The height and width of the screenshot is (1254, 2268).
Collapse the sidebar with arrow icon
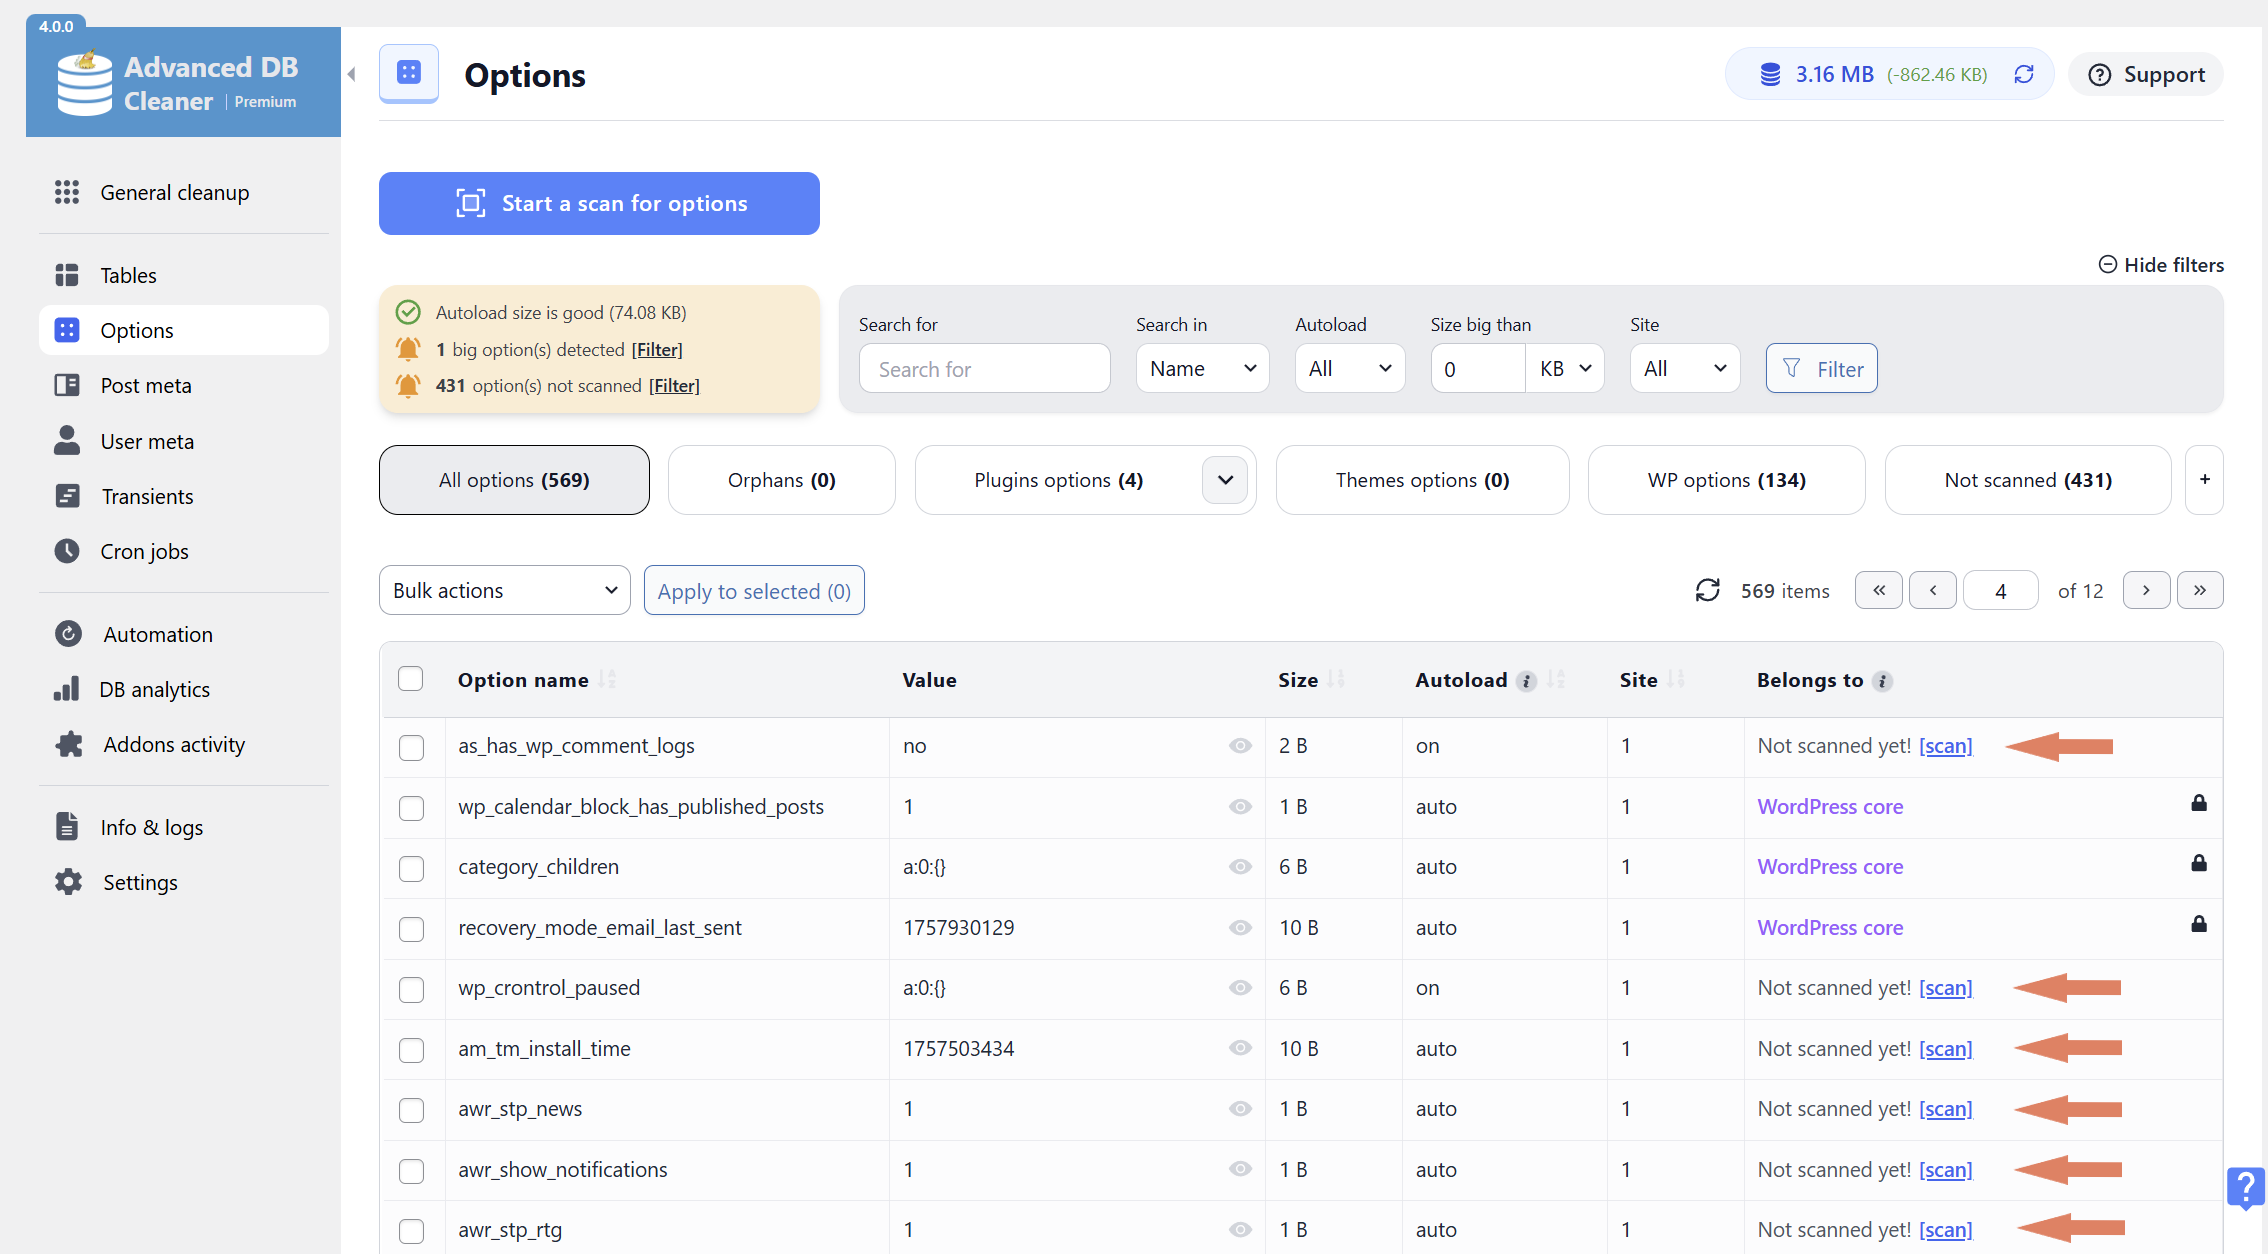click(x=352, y=75)
